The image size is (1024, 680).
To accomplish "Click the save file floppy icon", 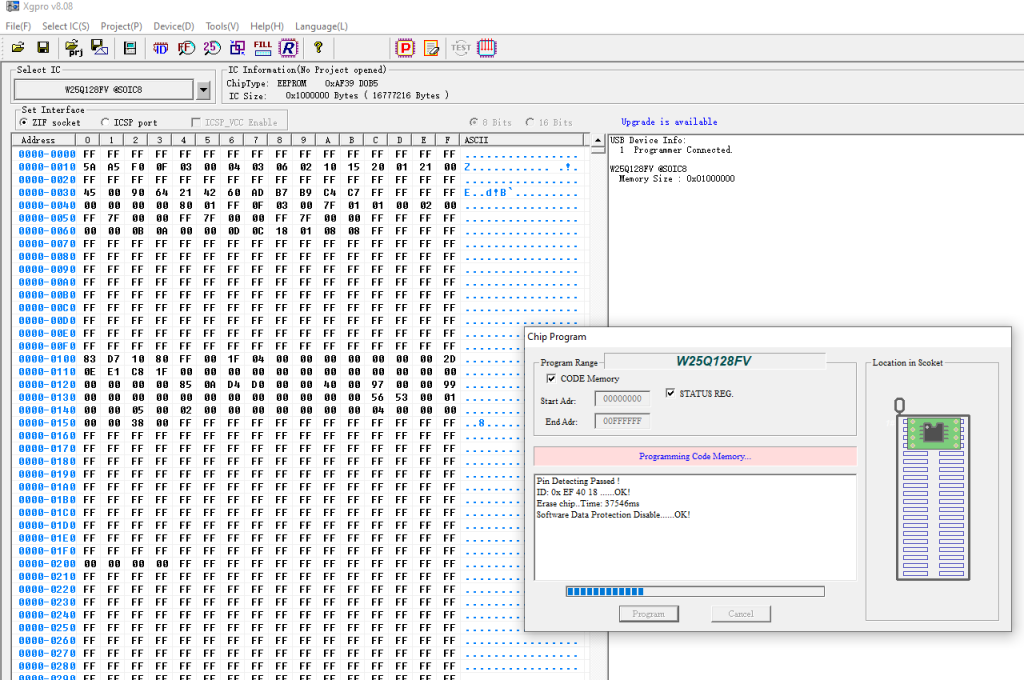I will [43, 47].
